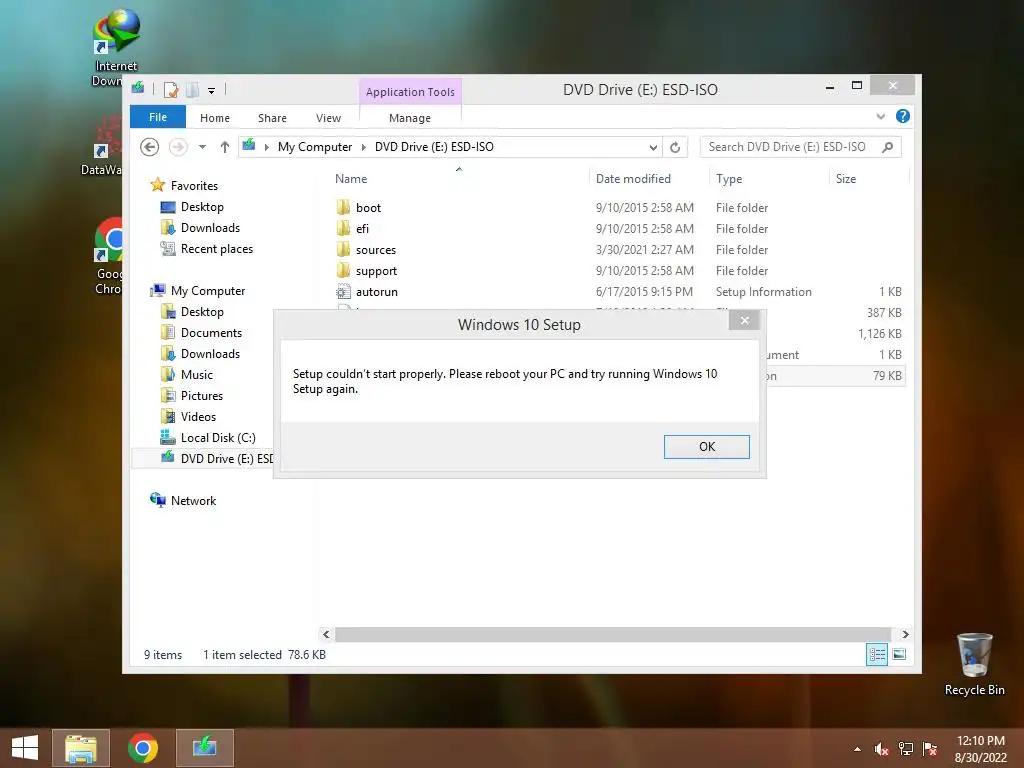Expand the address bar history dropdown
Image resolution: width=1024 pixels, height=768 pixels.
[x=653, y=148]
